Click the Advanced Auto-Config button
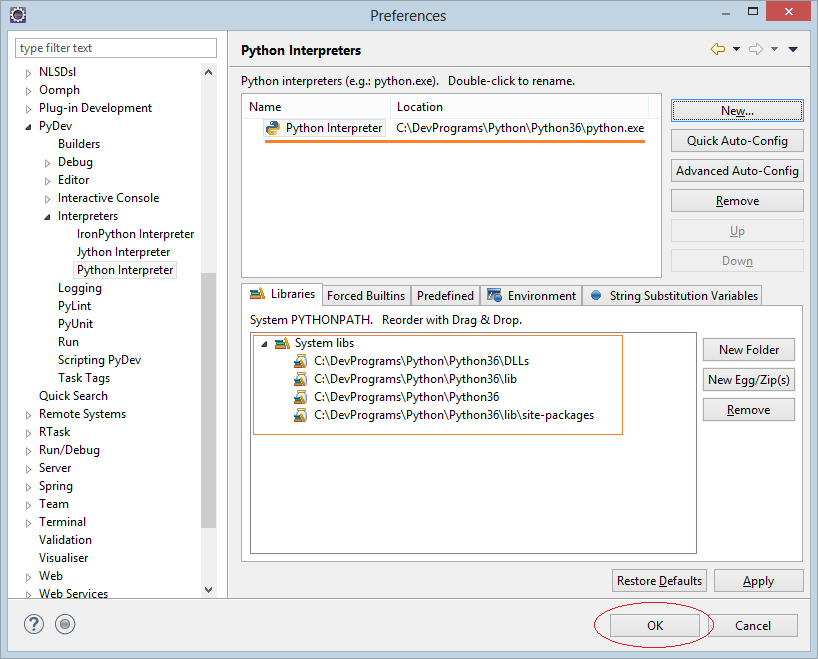The width and height of the screenshot is (818, 659). (x=737, y=171)
